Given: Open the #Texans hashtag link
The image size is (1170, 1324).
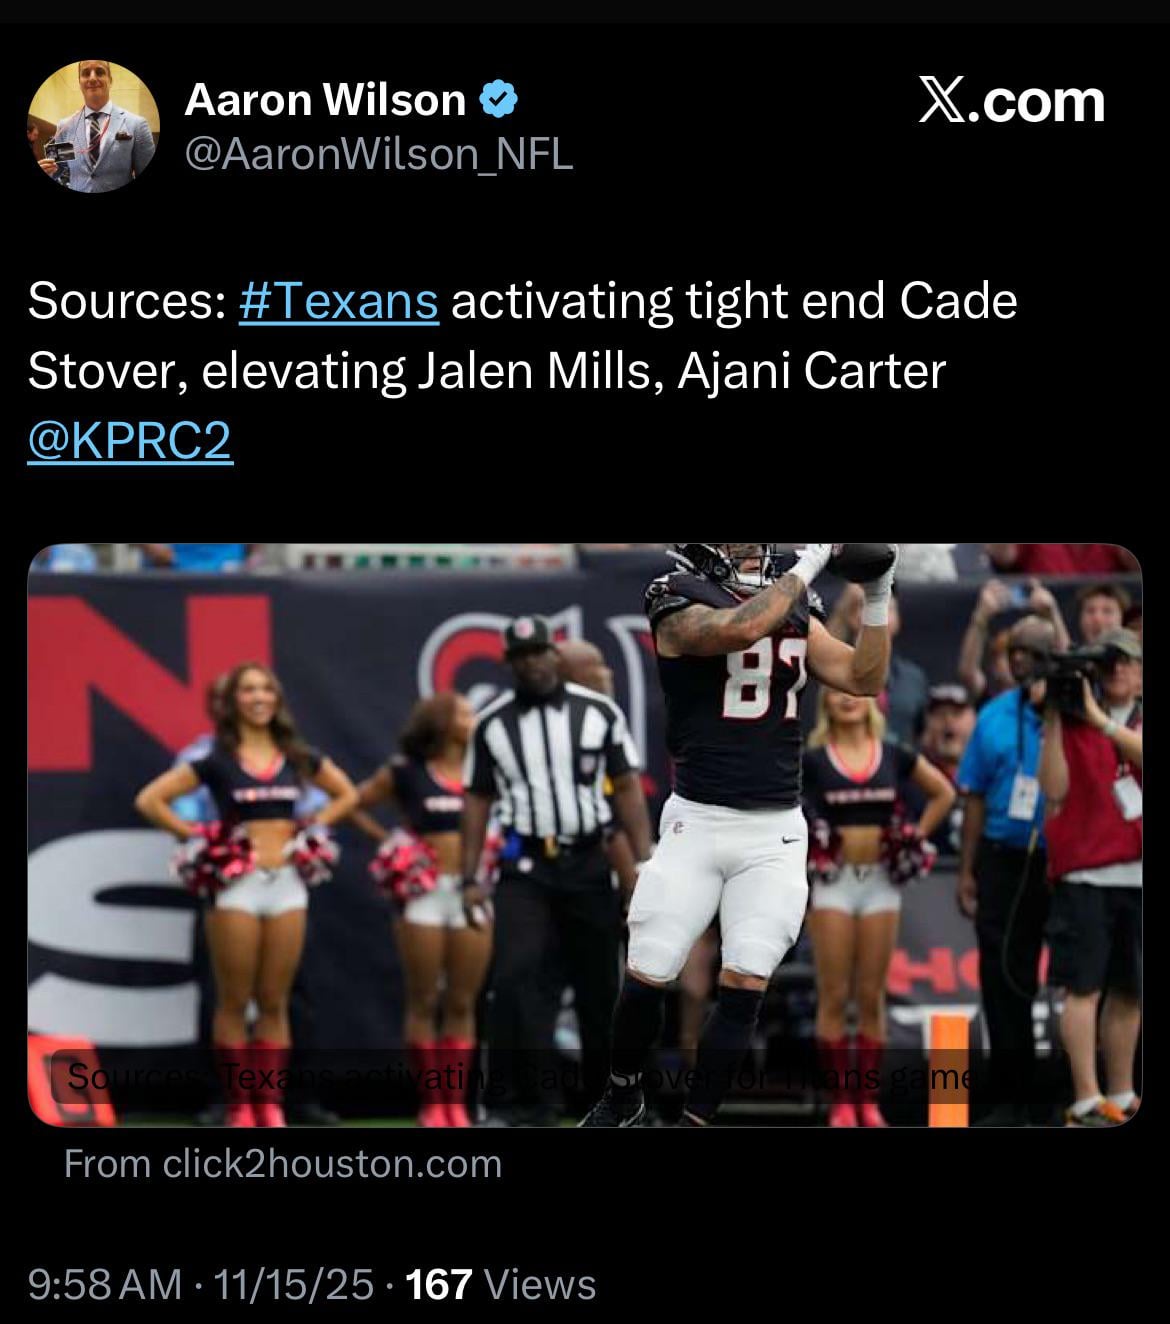Looking at the screenshot, I should [339, 301].
